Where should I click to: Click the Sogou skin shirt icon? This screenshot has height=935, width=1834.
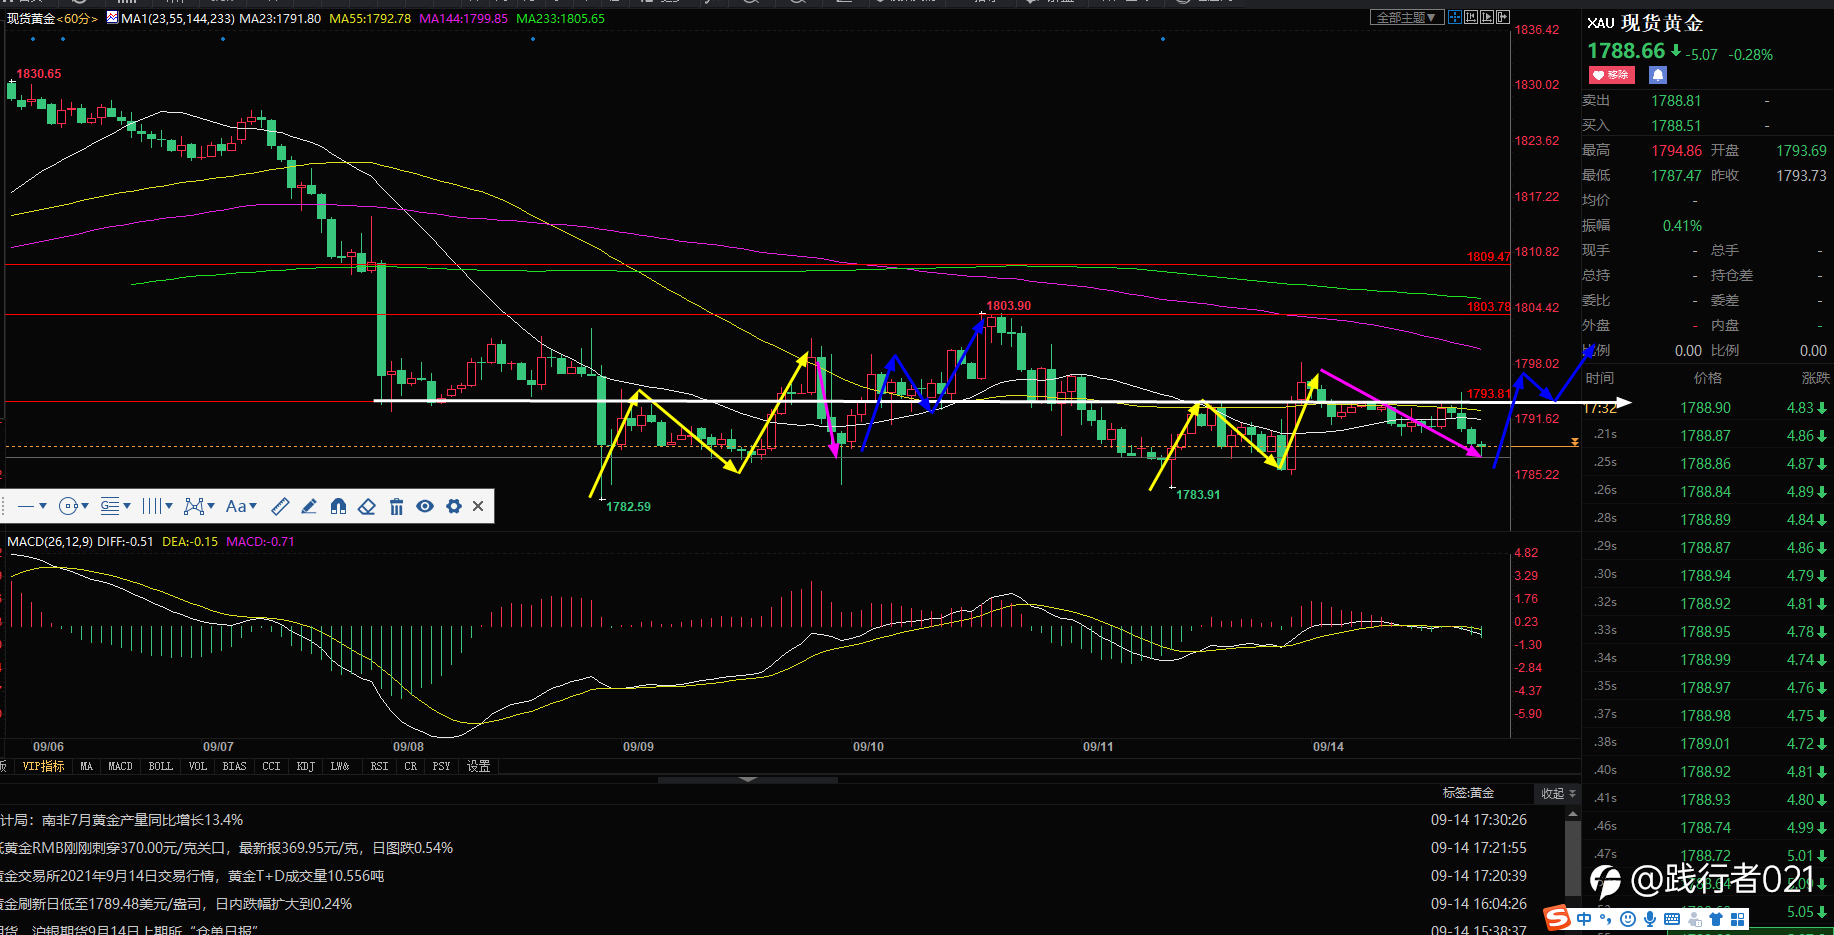pos(1716,919)
